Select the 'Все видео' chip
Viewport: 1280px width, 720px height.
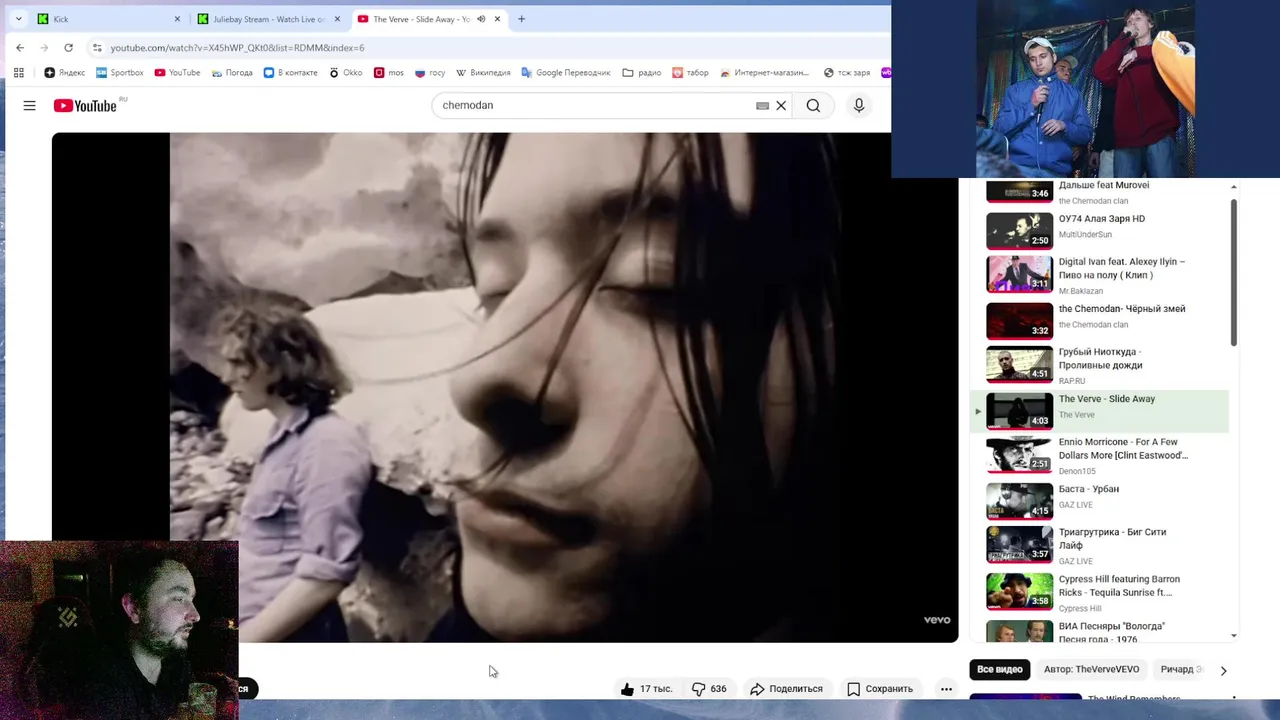pyautogui.click(x=1000, y=669)
